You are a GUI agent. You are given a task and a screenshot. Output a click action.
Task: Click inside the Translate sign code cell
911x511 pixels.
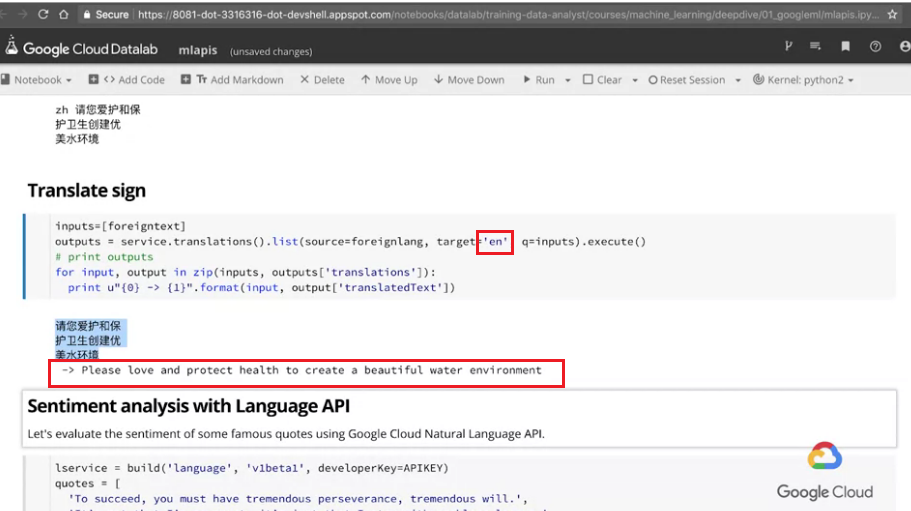point(459,257)
